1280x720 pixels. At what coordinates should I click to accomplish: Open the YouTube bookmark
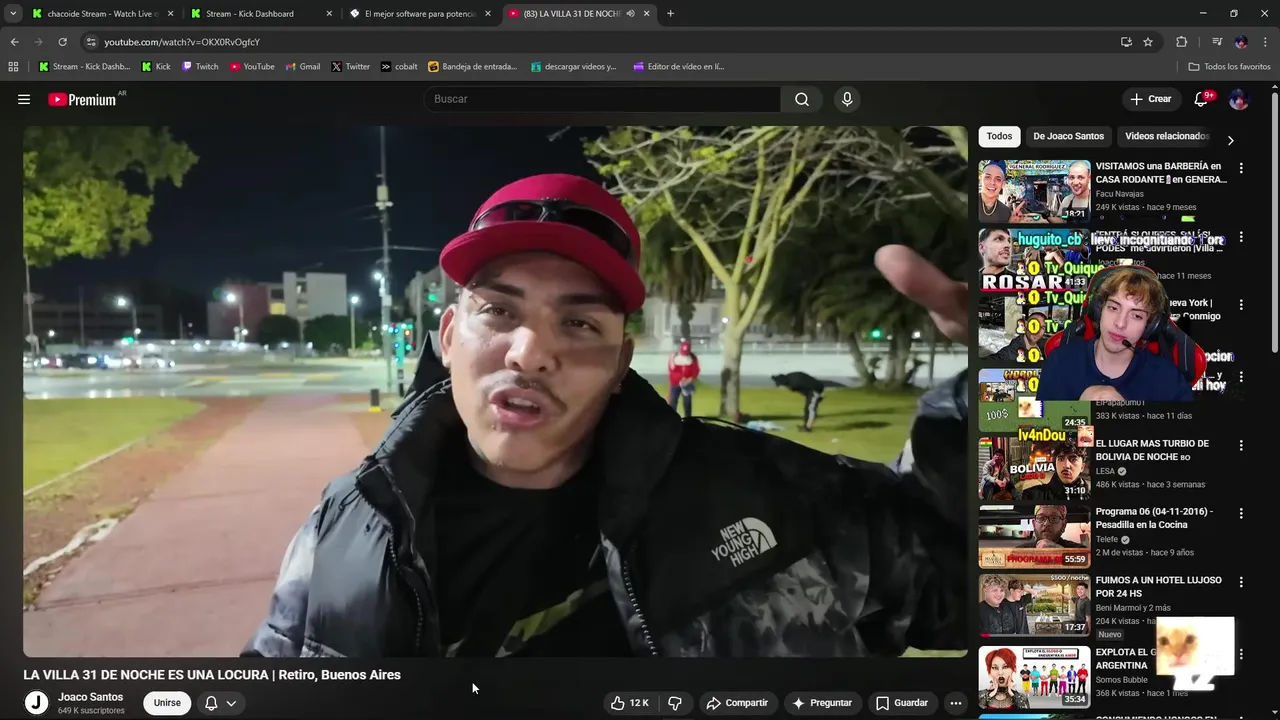(252, 67)
